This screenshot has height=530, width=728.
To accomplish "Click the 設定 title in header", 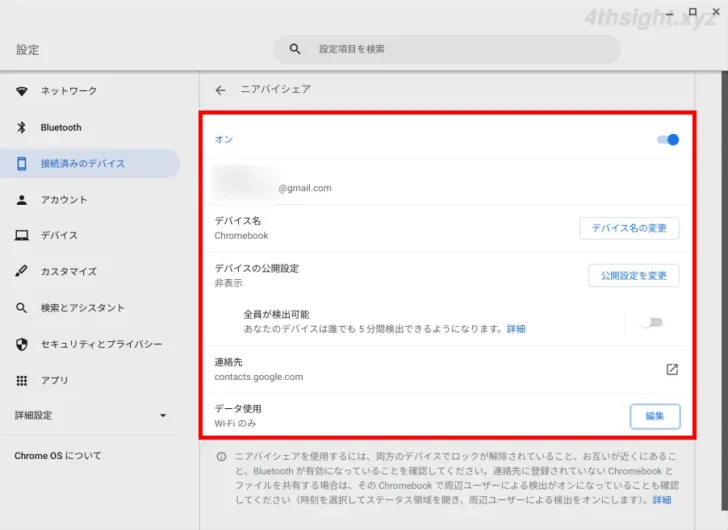I will (27, 50).
